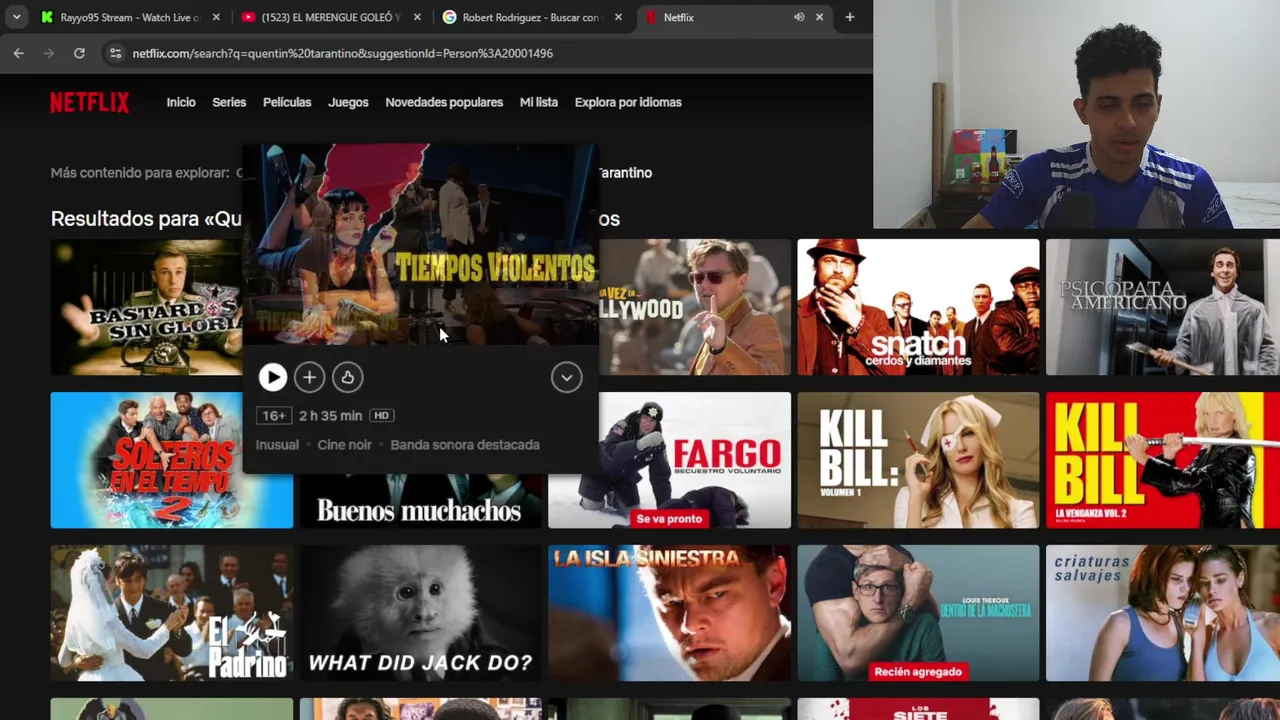Open Psicópata Americano thumbnail
Viewport: 1280px width, 720px height.
pos(1163,307)
